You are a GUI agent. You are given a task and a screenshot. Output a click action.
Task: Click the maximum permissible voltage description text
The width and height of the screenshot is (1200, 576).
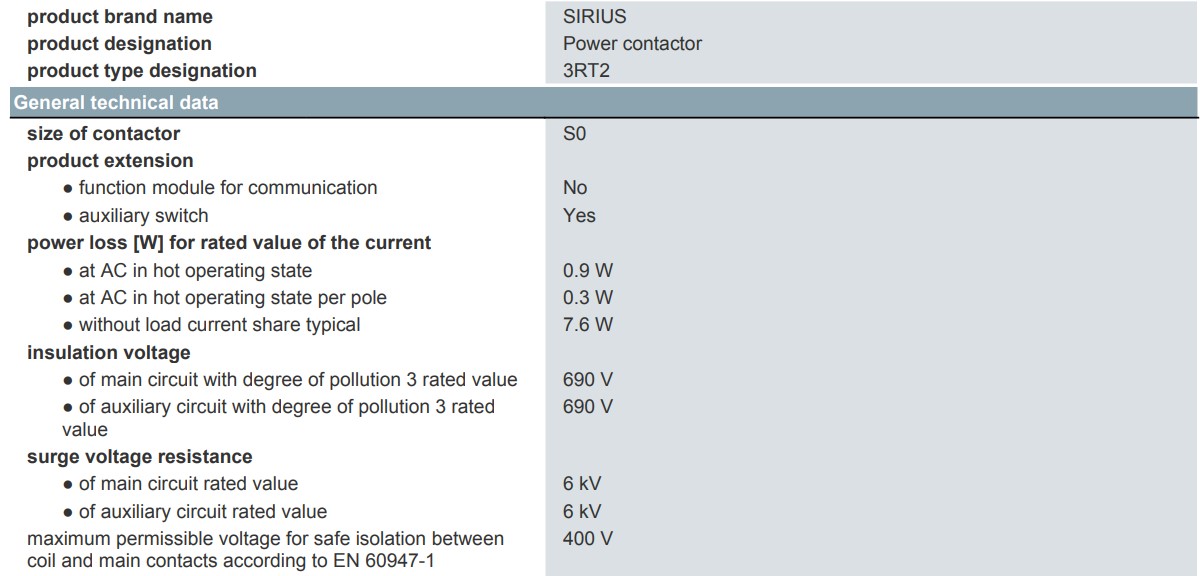[x=266, y=550]
